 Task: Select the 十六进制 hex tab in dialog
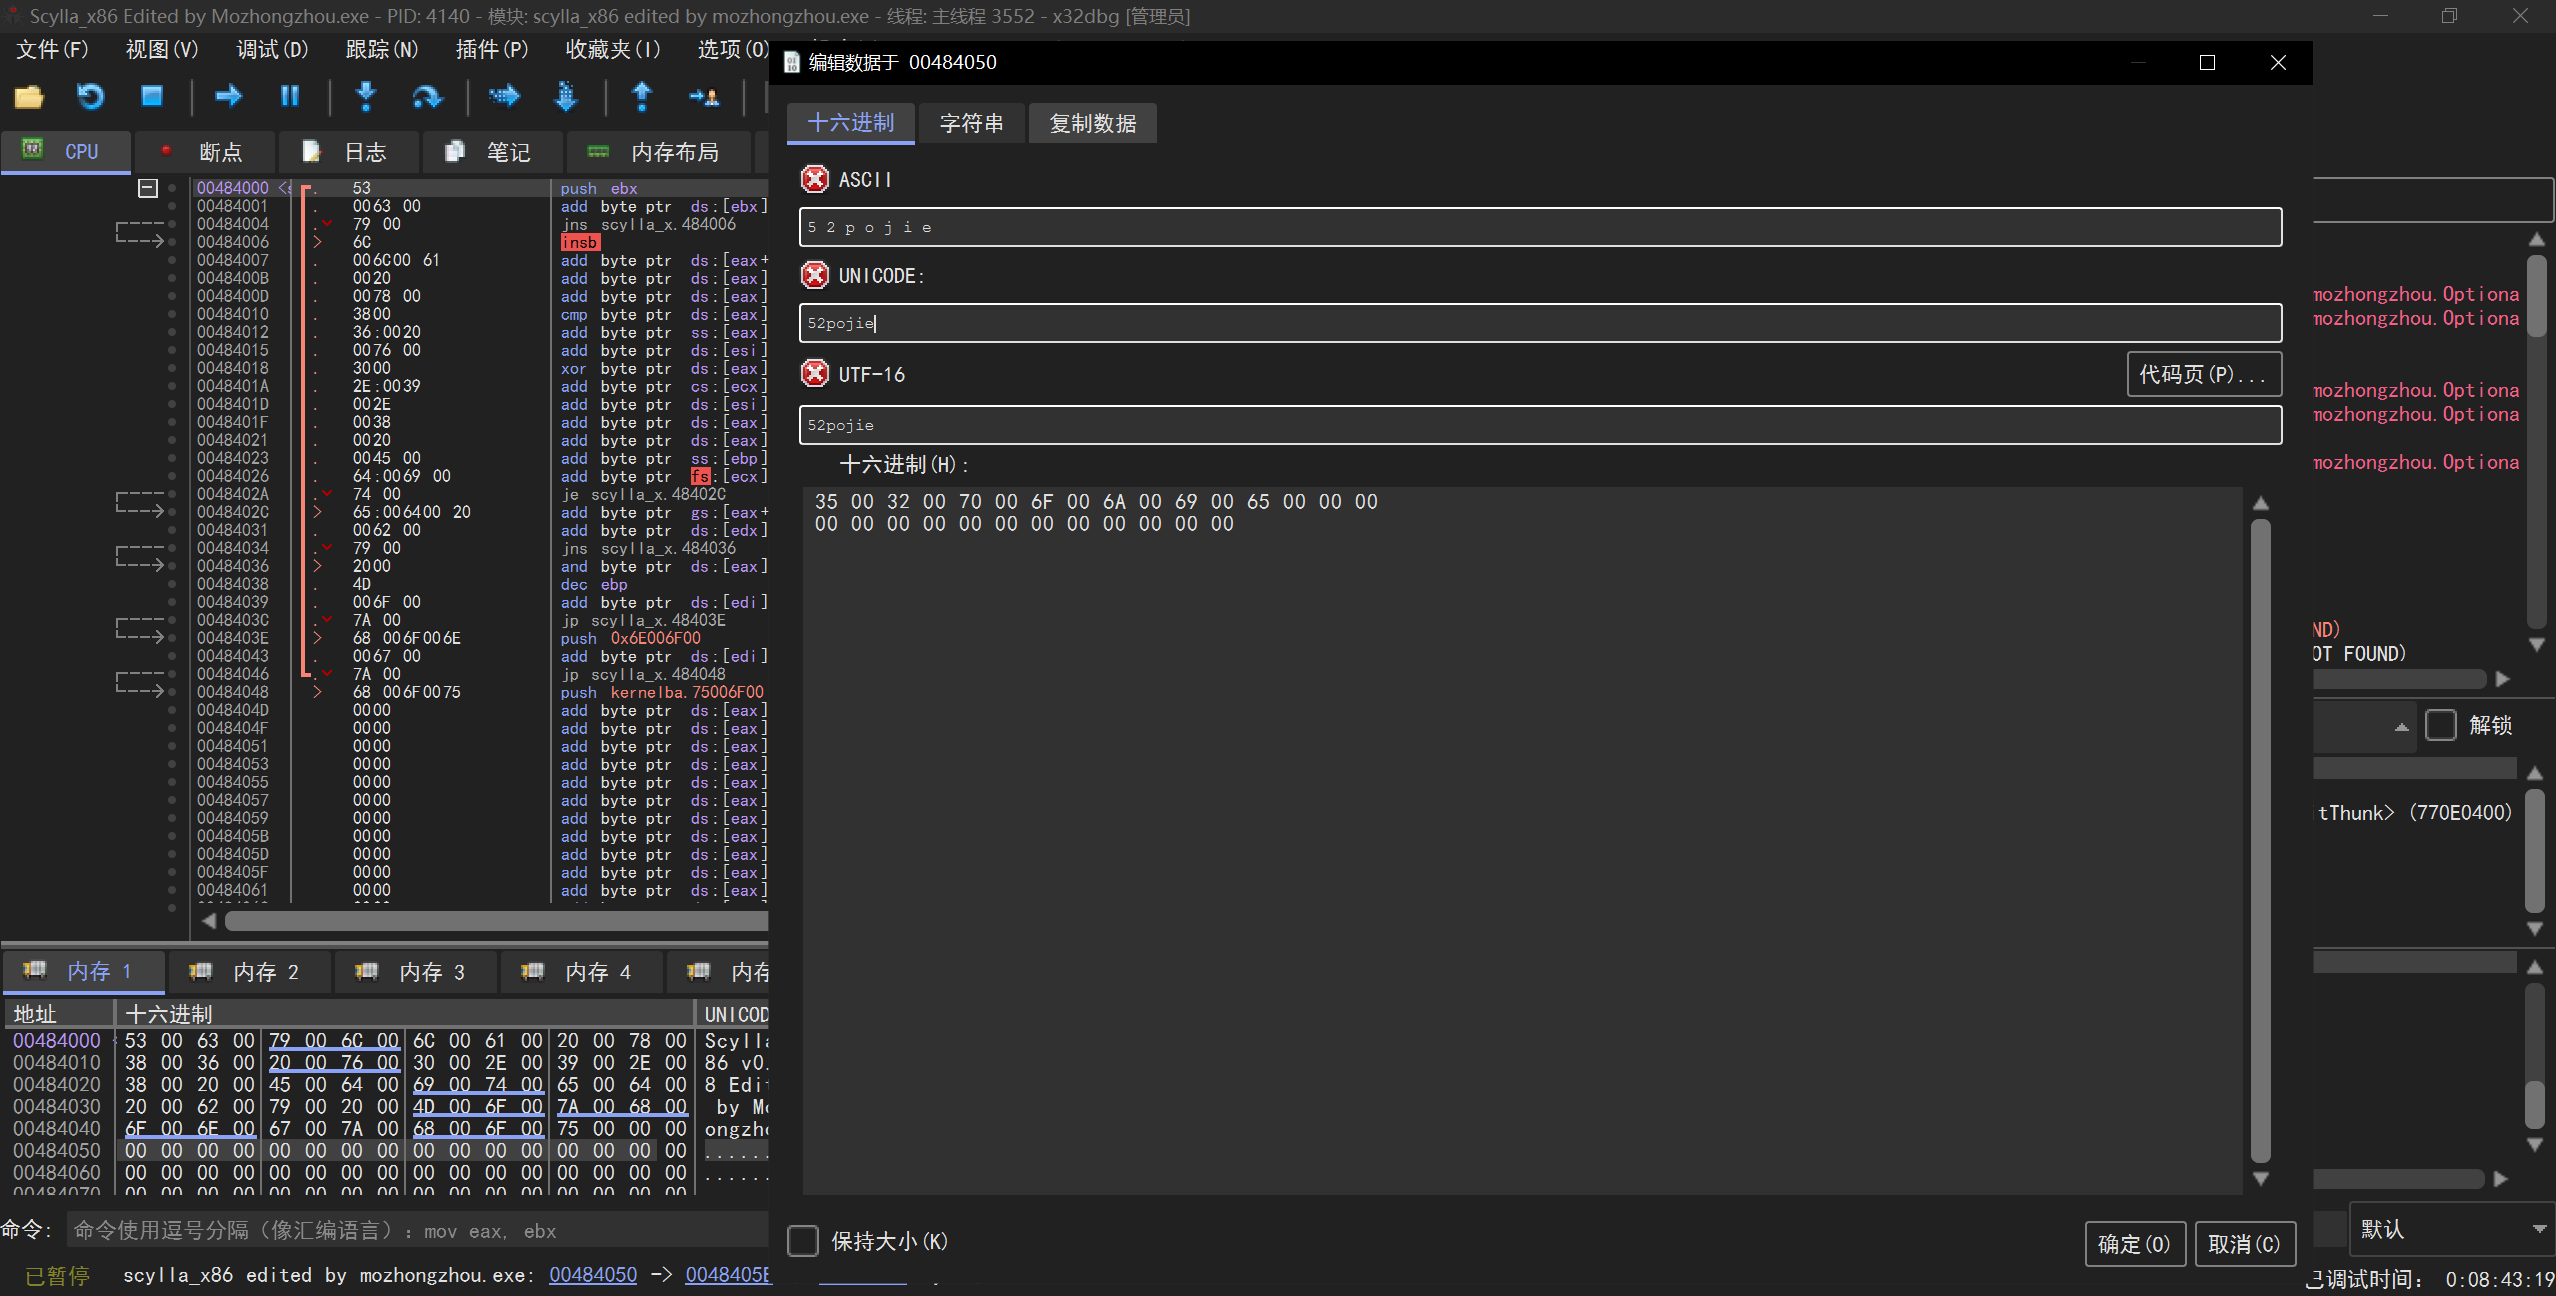[851, 123]
